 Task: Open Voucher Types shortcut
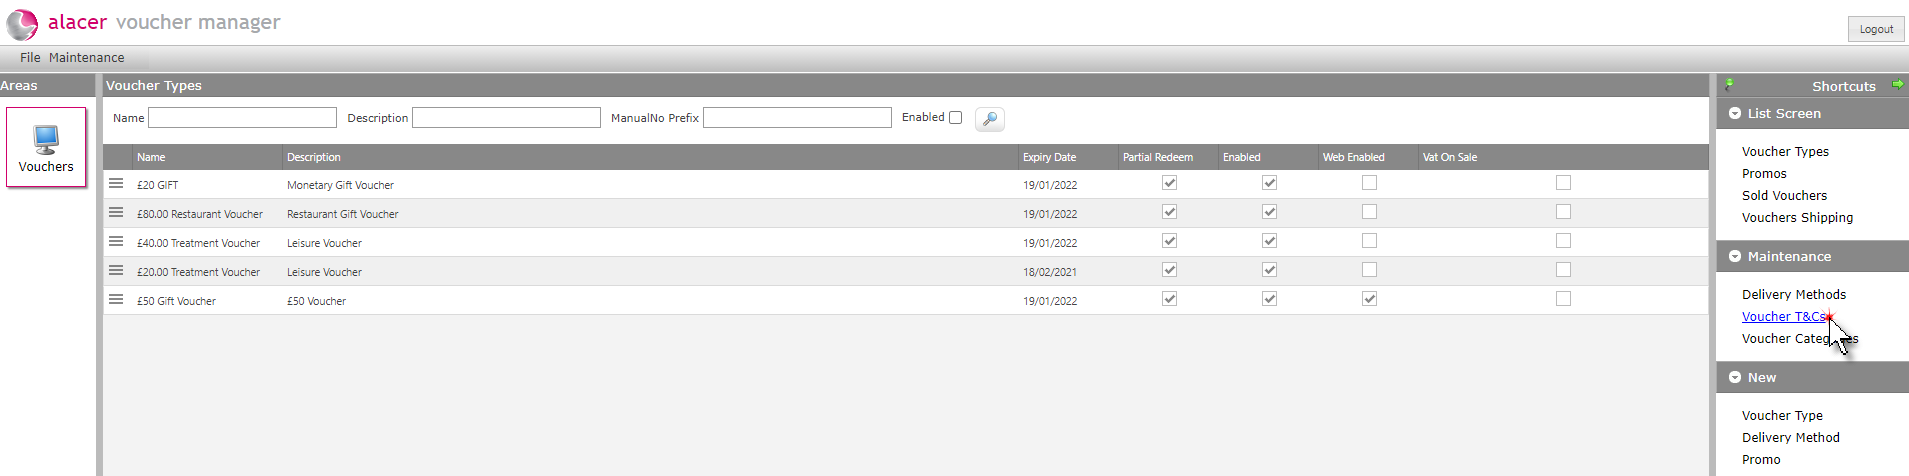(x=1785, y=152)
